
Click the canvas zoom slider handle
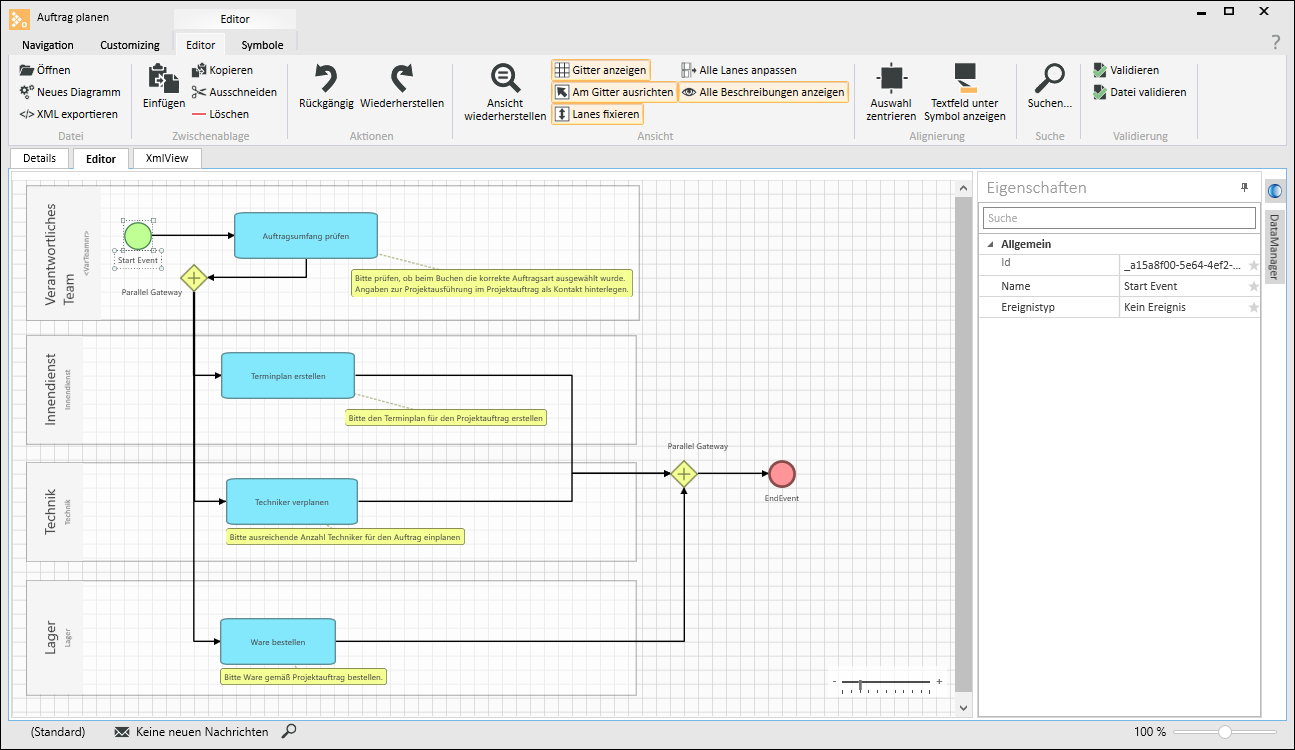click(860, 684)
